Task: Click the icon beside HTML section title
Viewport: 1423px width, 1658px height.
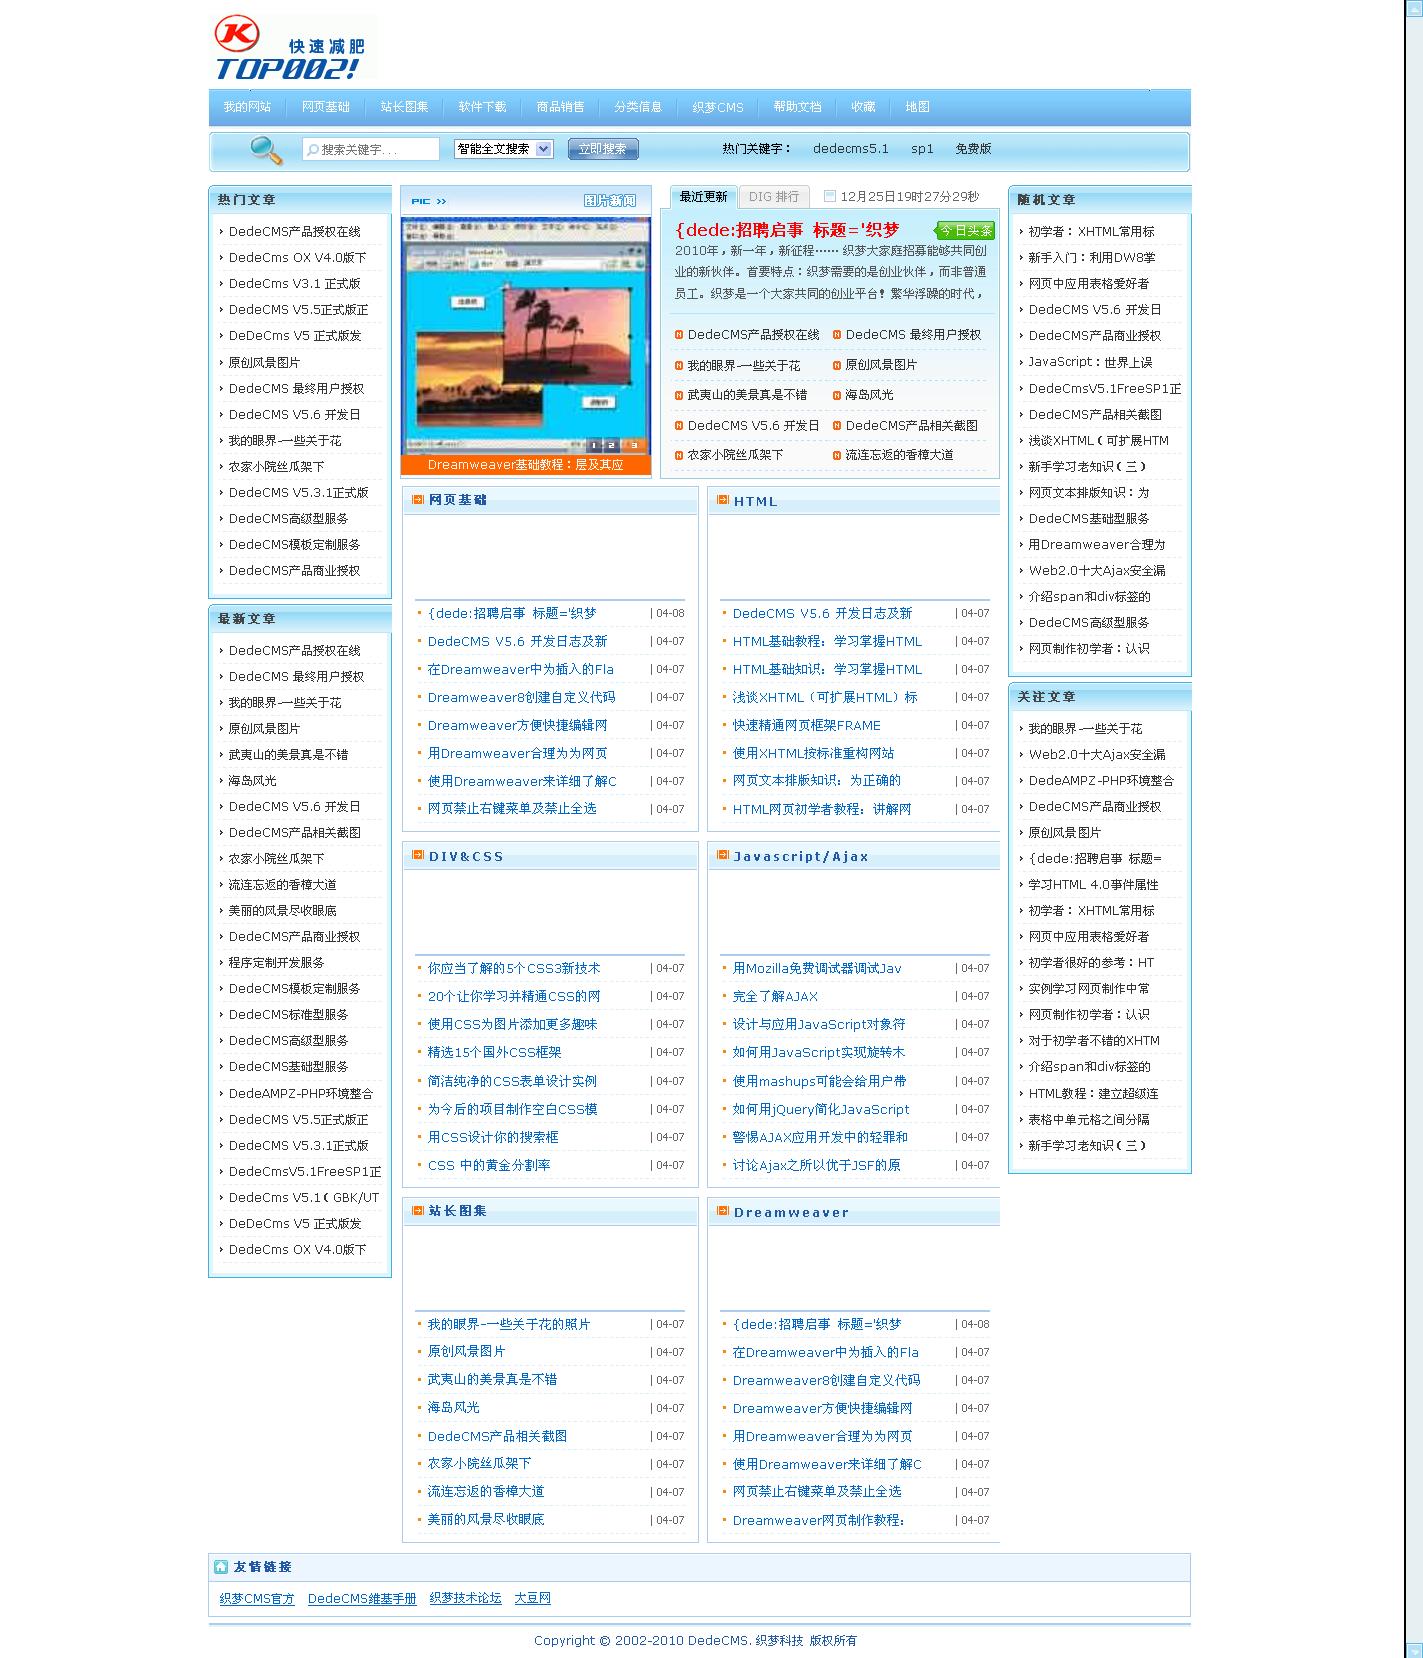Action: click(x=723, y=501)
